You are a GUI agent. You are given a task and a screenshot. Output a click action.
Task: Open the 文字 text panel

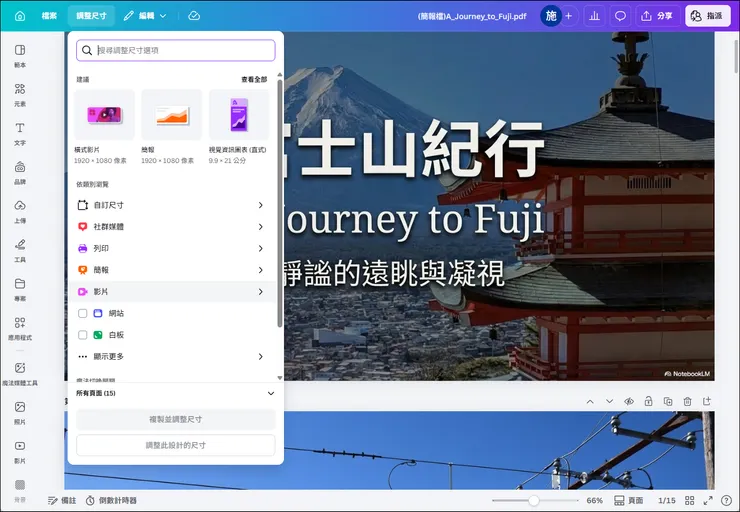click(20, 134)
